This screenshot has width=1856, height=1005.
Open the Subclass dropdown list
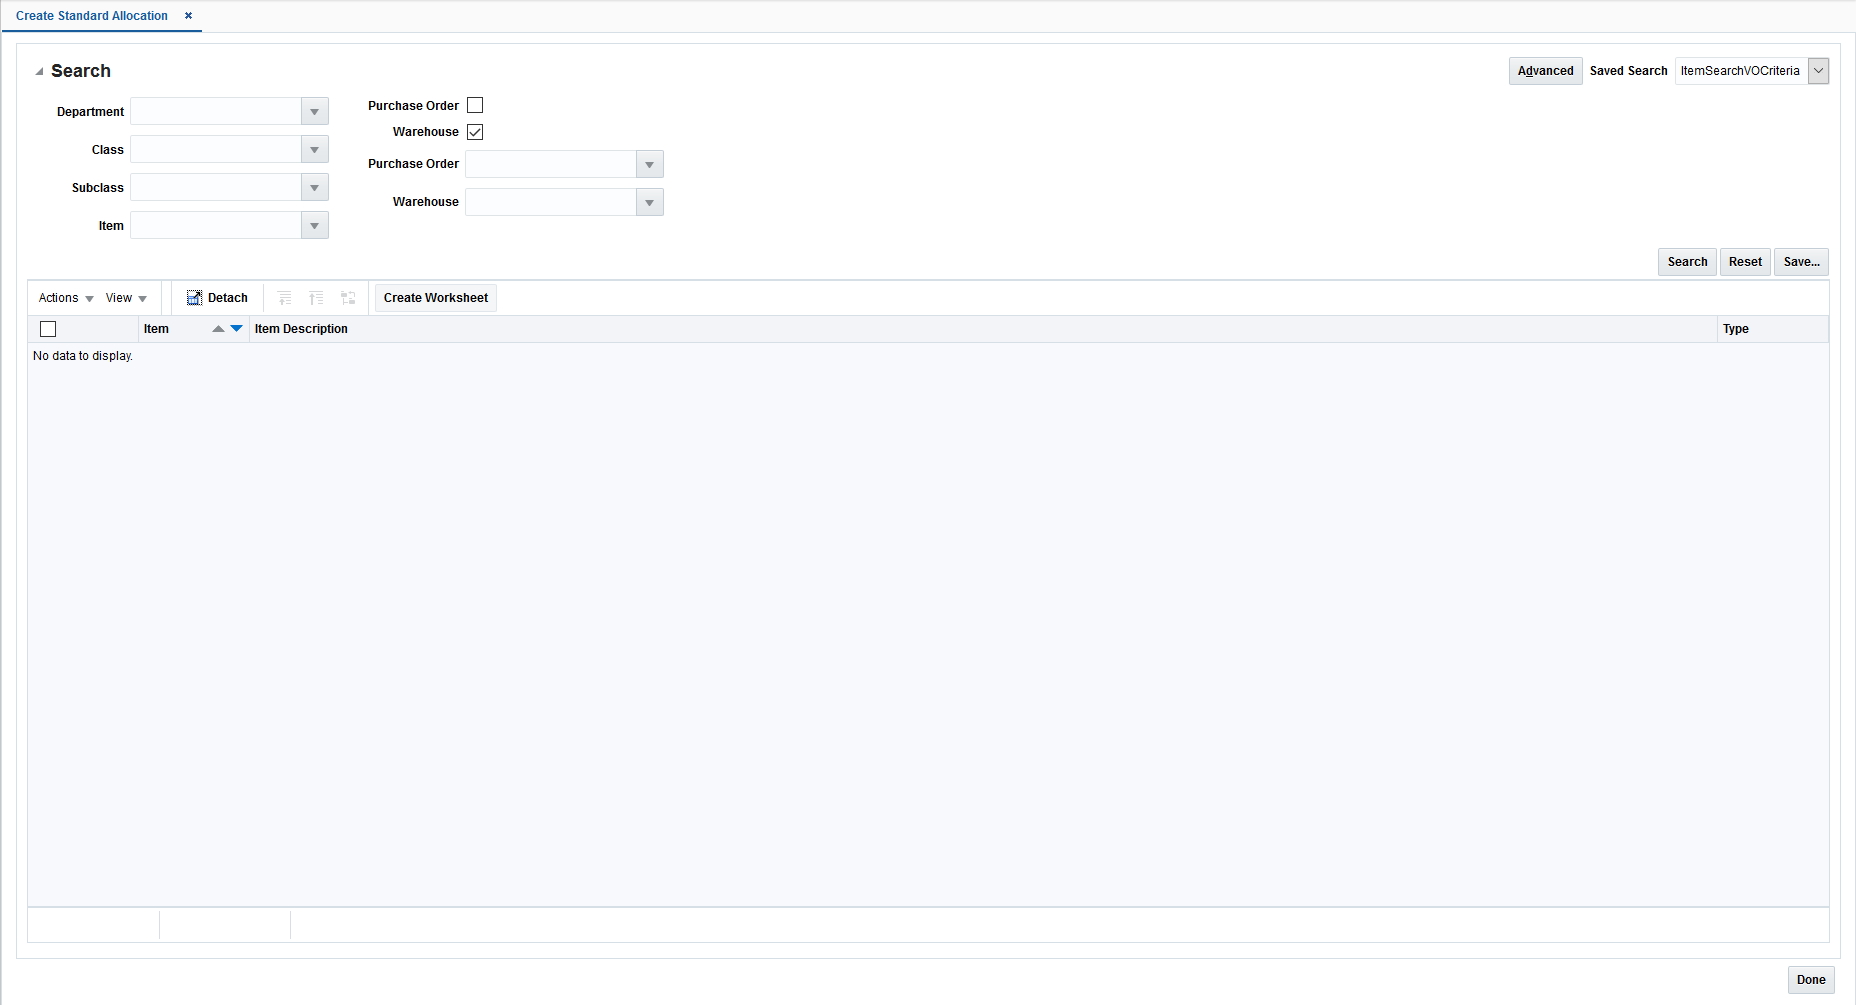coord(313,187)
